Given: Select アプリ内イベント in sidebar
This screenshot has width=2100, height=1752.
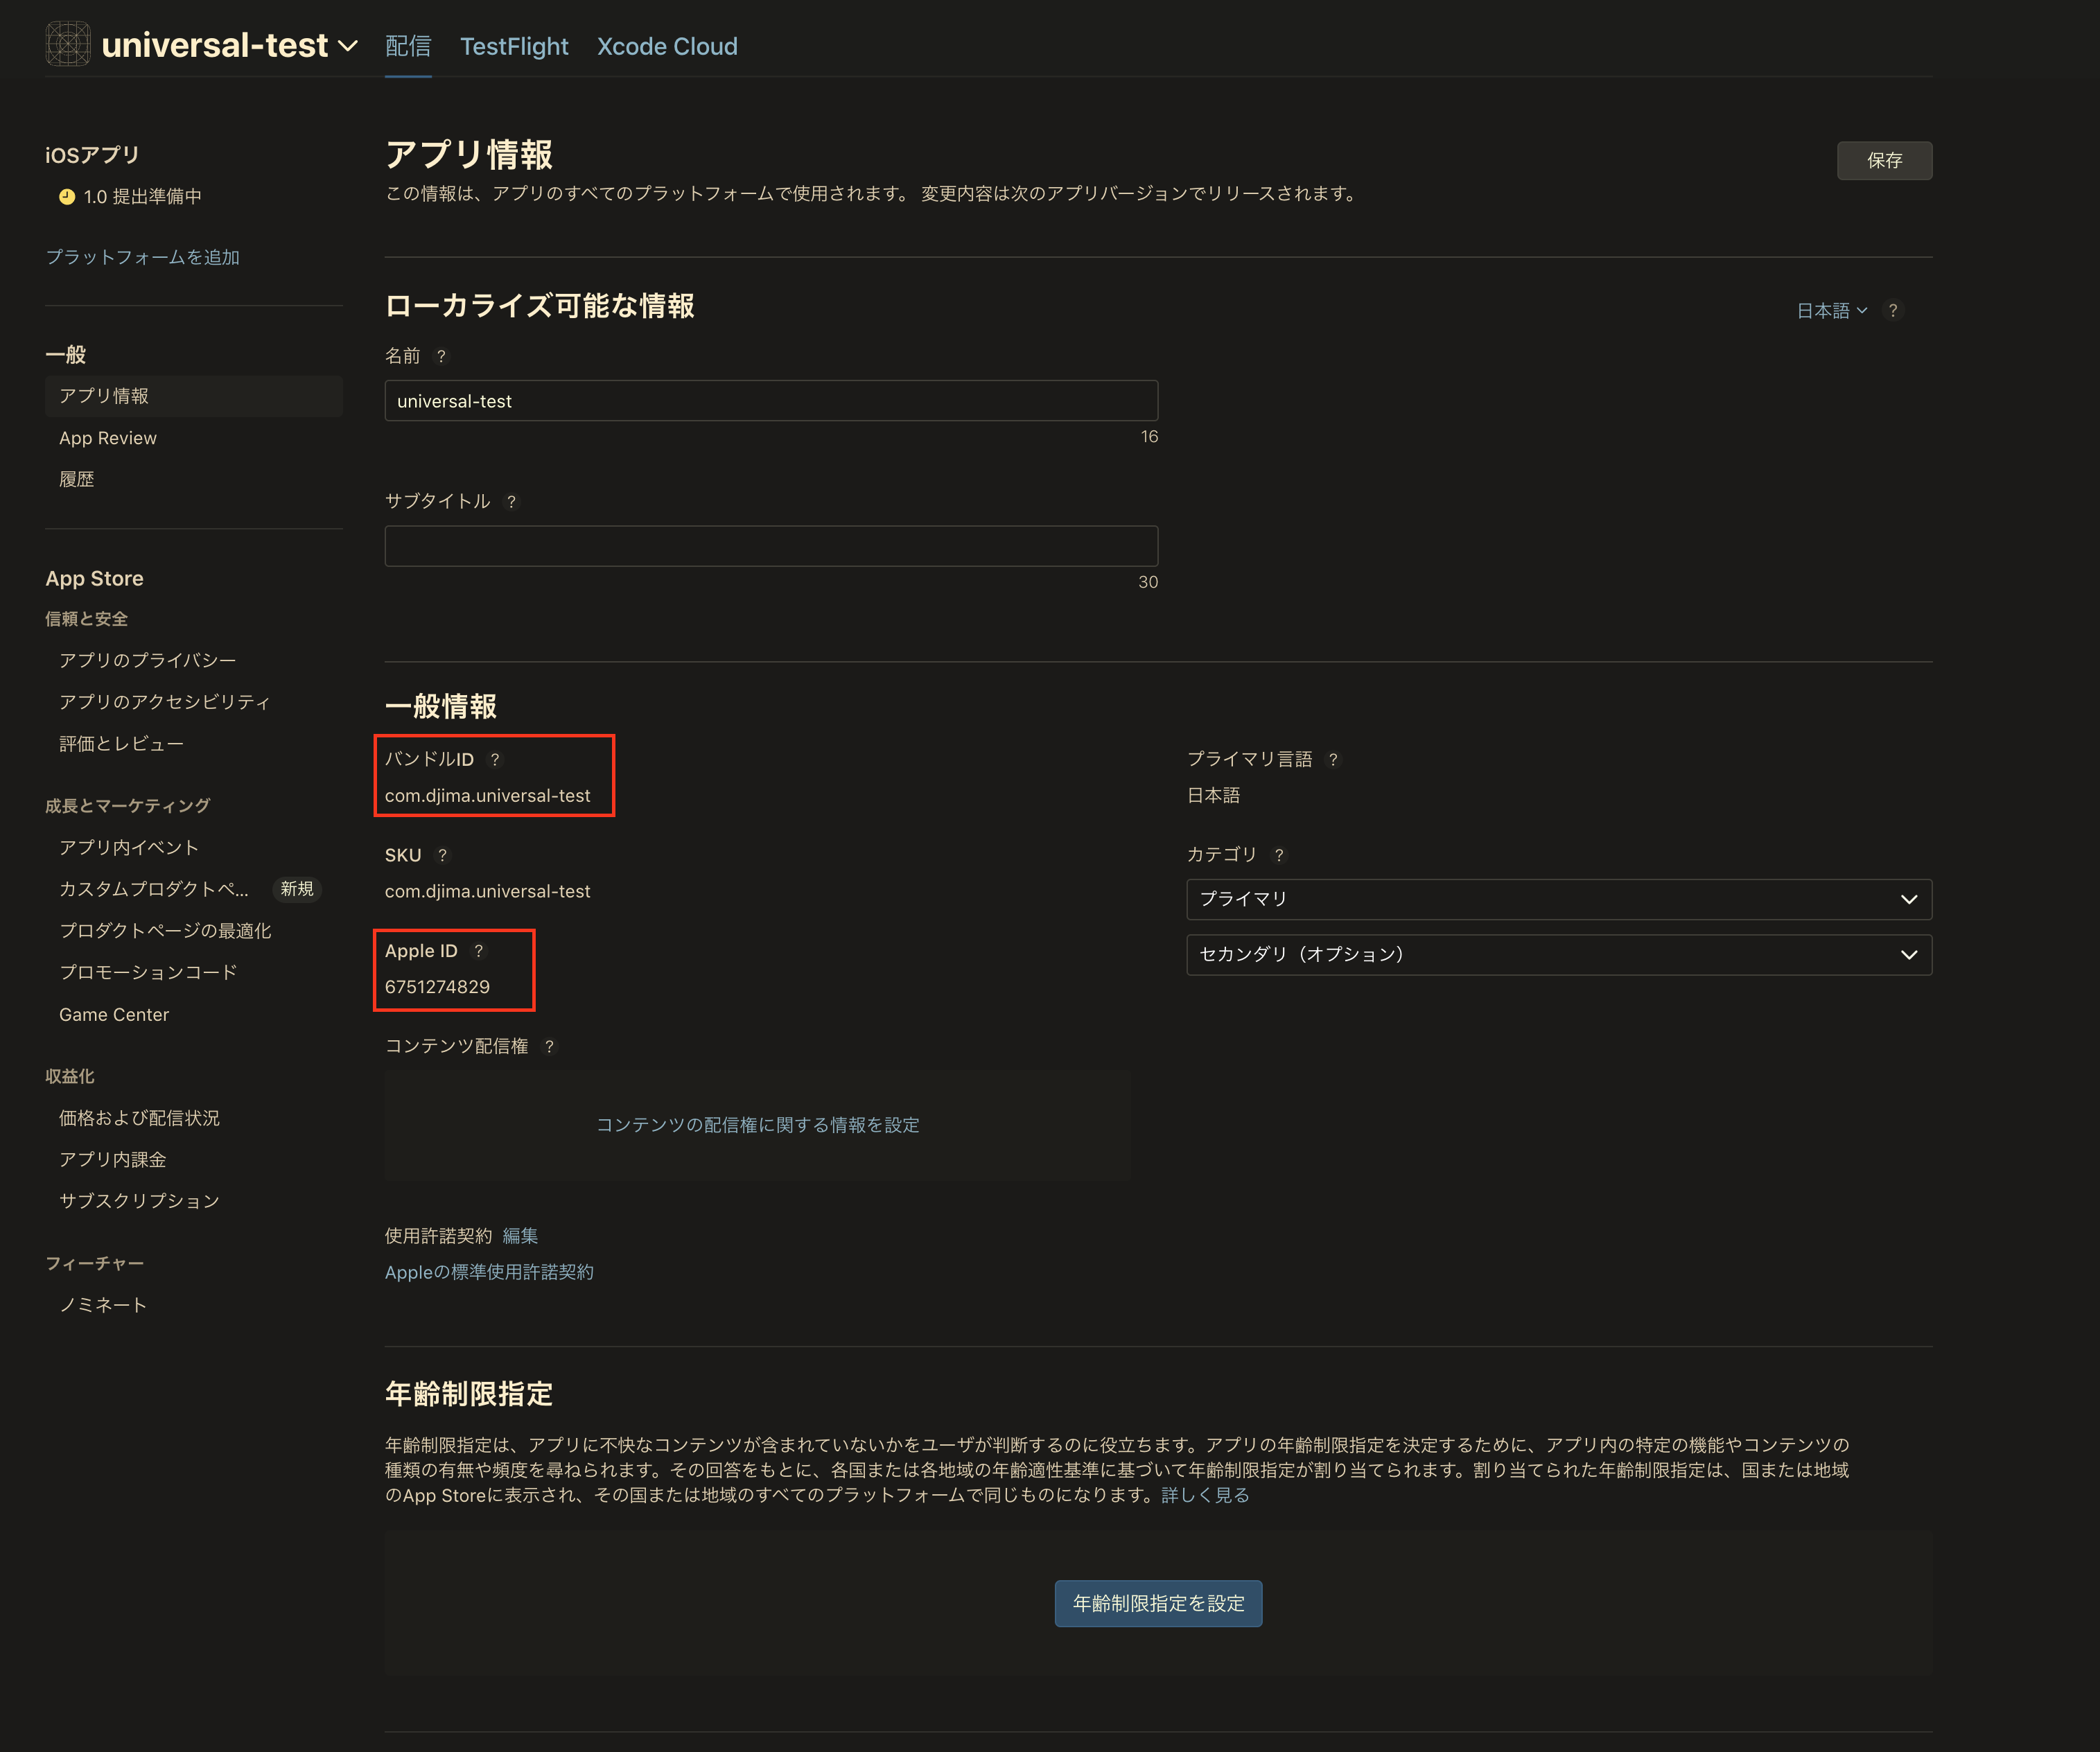Looking at the screenshot, I should pyautogui.click(x=129, y=847).
